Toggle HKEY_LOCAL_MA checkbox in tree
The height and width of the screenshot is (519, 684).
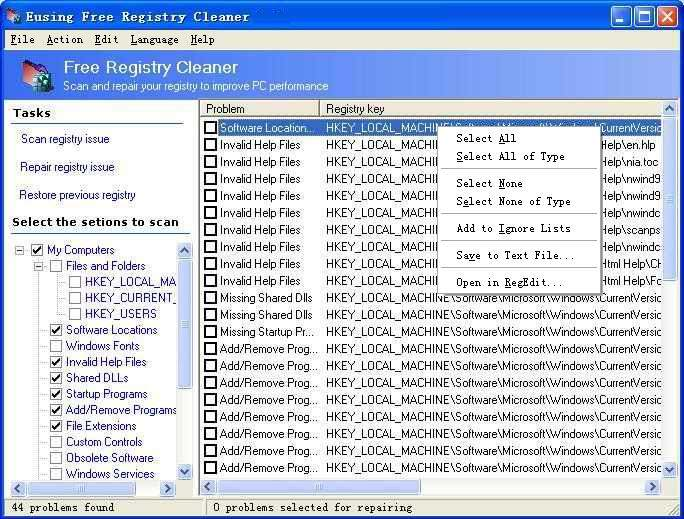tap(75, 282)
